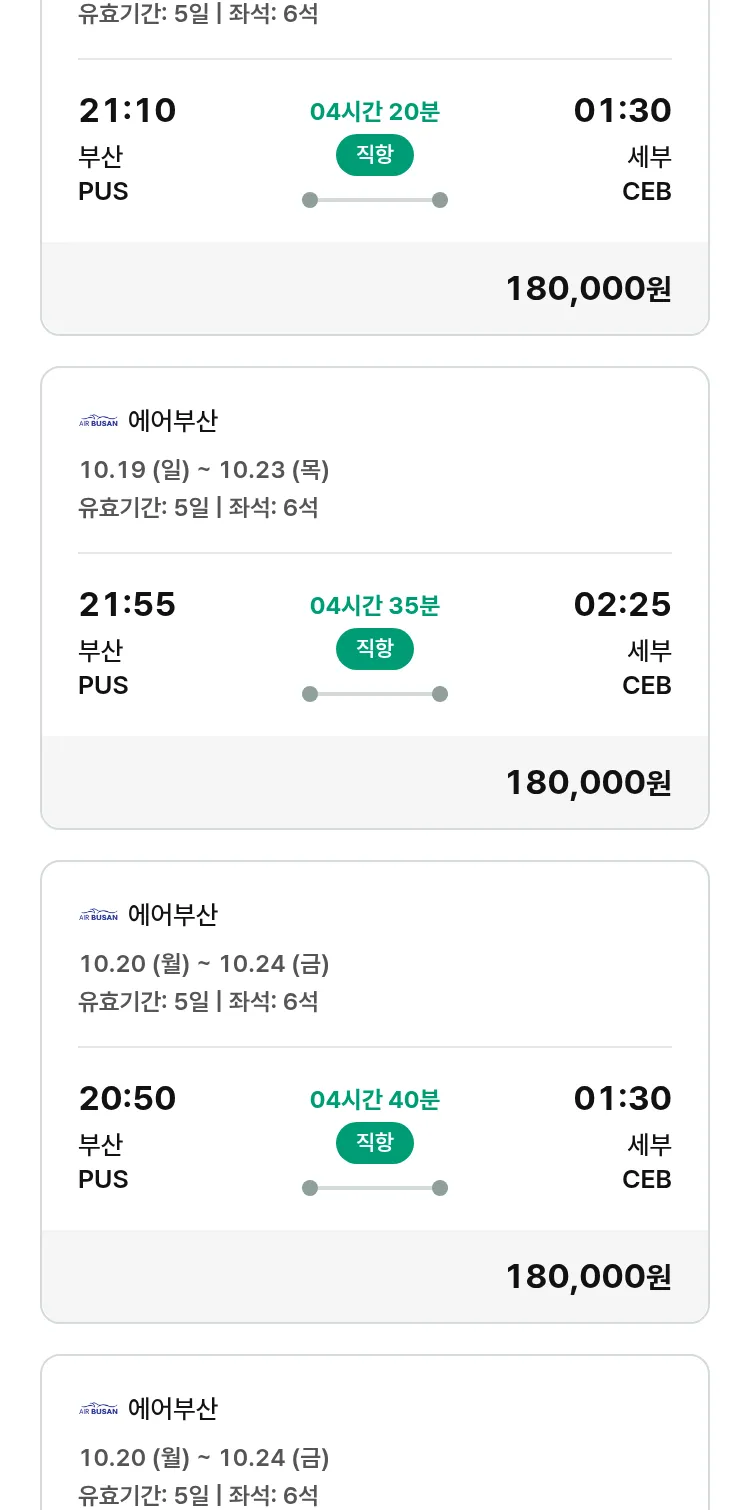This screenshot has height=1510, width=750.
Task: Click the 직항 badge on the 21:55 flight
Action: (374, 649)
